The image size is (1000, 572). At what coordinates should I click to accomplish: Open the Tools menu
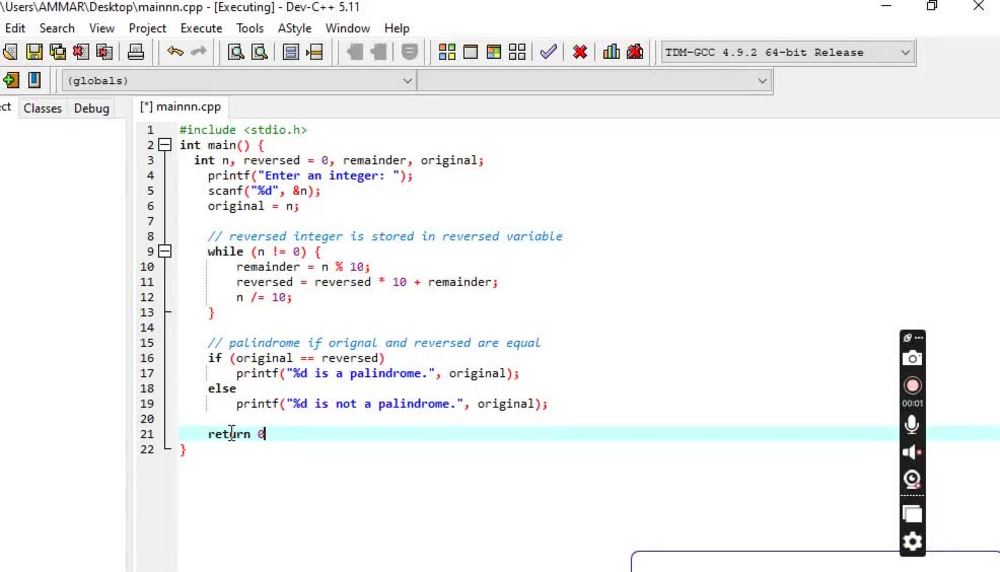click(249, 28)
